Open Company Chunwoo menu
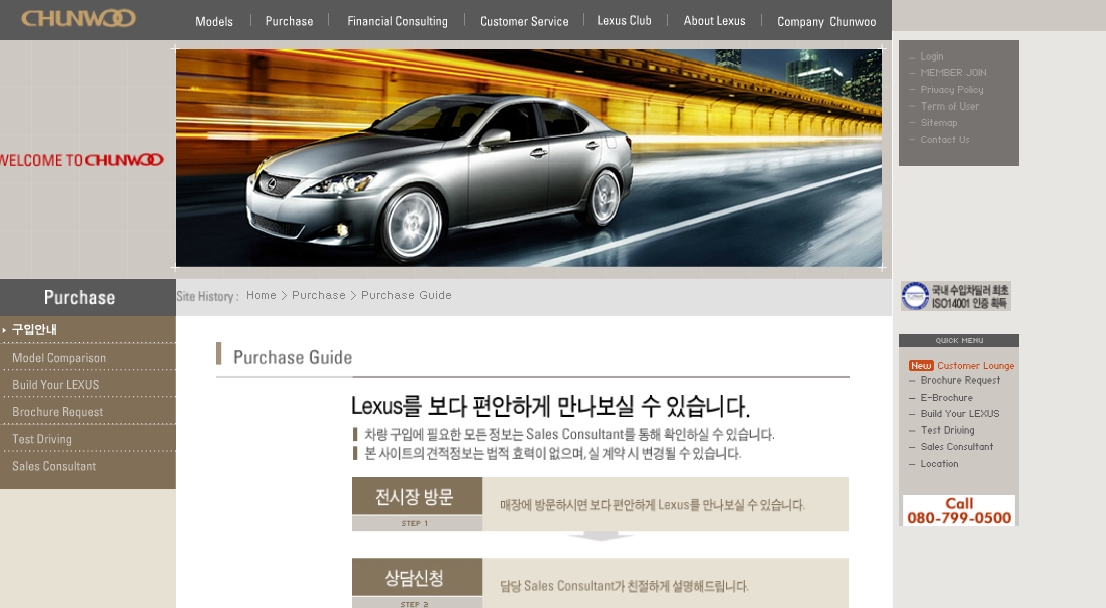The image size is (1106, 608). pos(826,21)
